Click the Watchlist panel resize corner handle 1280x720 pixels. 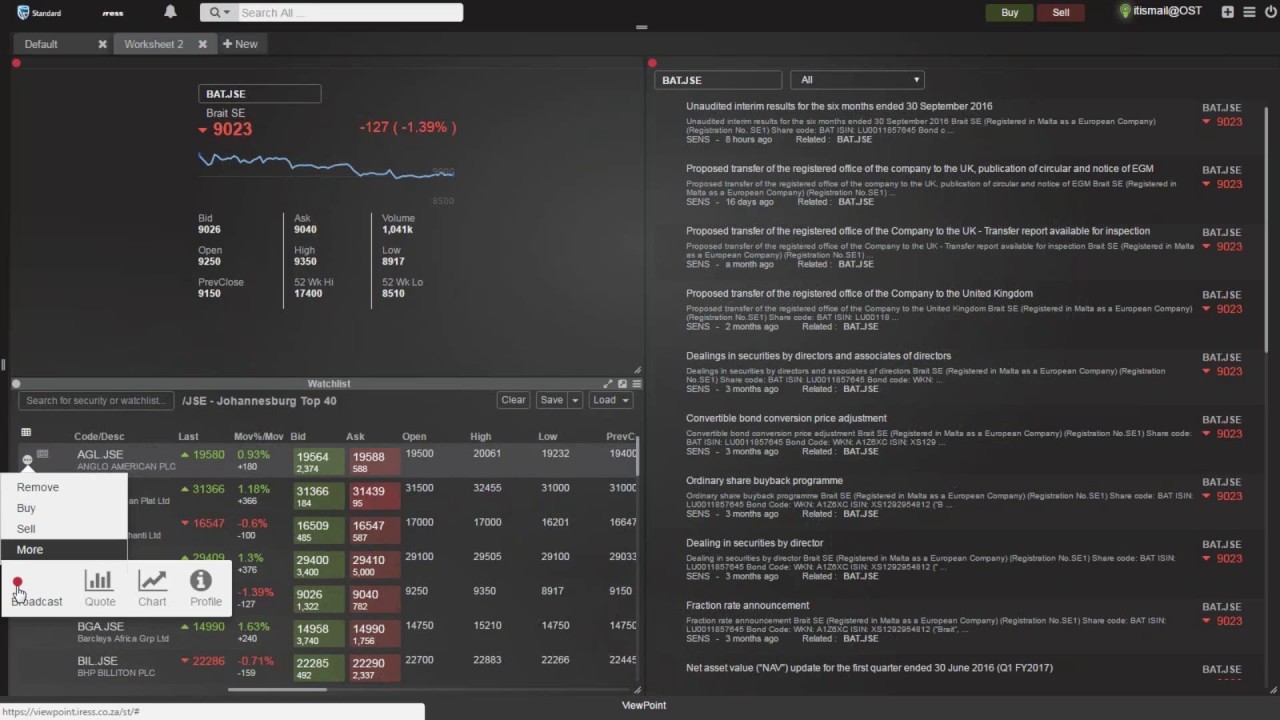pyautogui.click(x=637, y=689)
